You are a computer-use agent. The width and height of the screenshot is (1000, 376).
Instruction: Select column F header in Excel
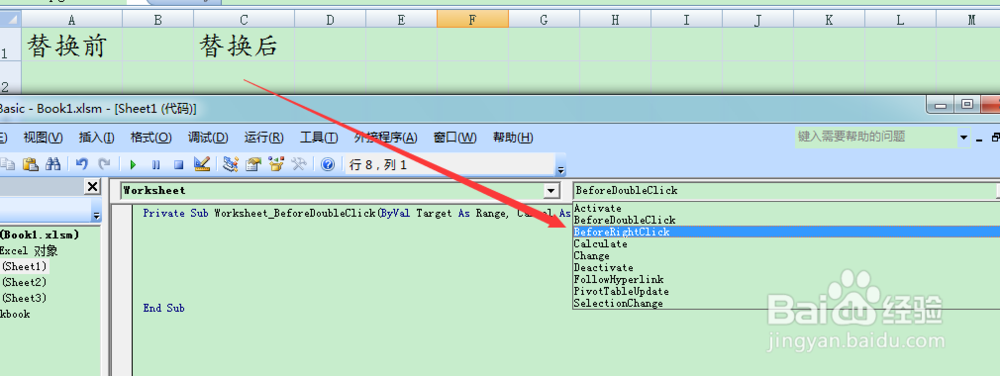pos(473,20)
